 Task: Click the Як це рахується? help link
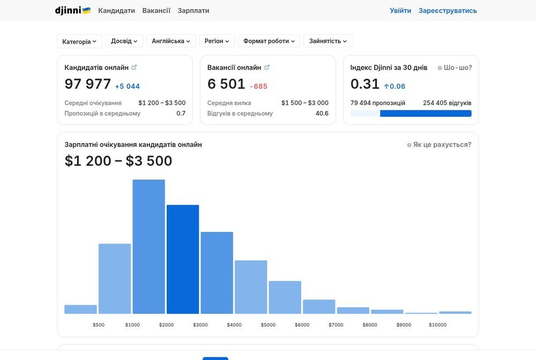[442, 145]
